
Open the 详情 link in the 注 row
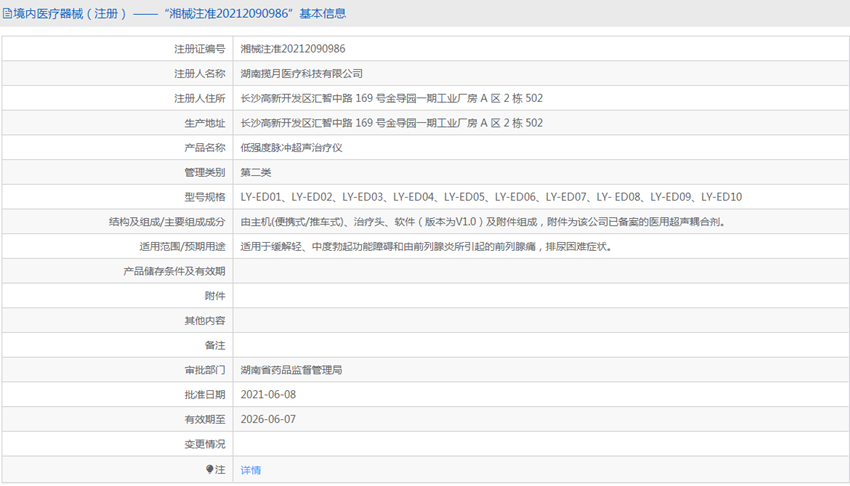tap(250, 470)
